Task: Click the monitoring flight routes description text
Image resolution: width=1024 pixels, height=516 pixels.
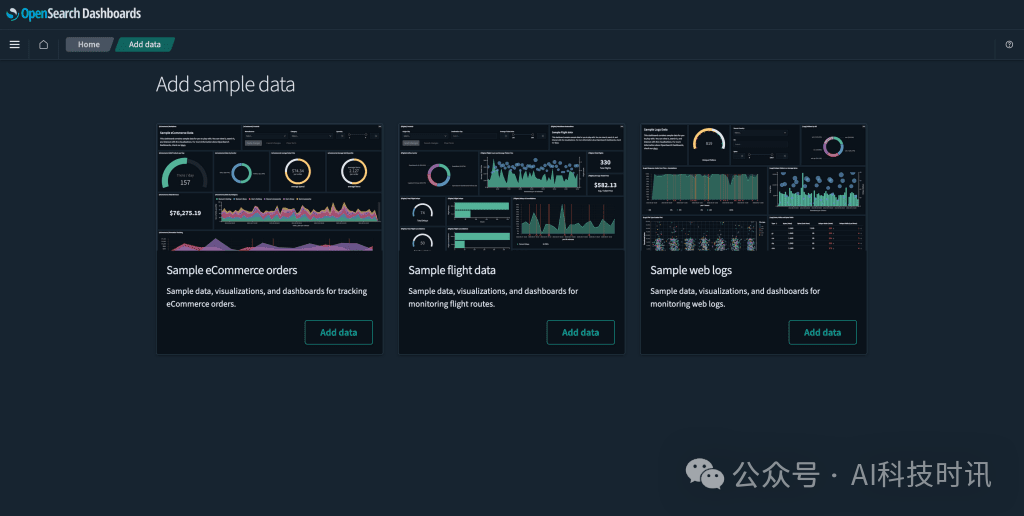Action: [x=493, y=297]
